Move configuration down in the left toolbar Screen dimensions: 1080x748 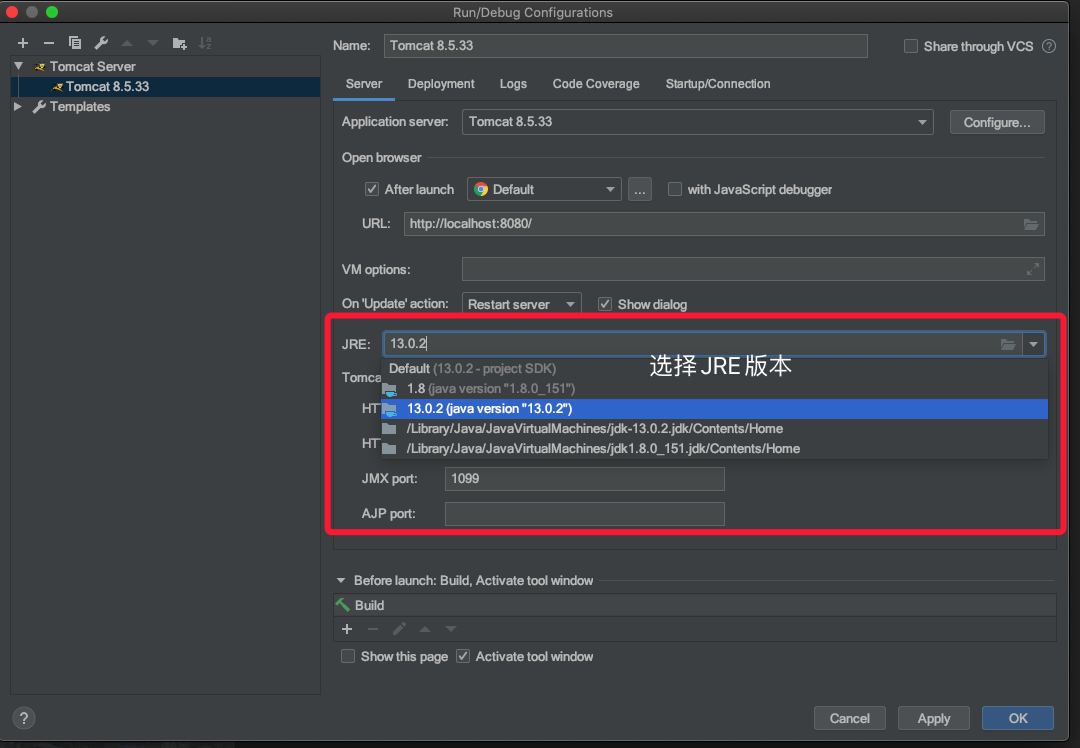(x=153, y=43)
